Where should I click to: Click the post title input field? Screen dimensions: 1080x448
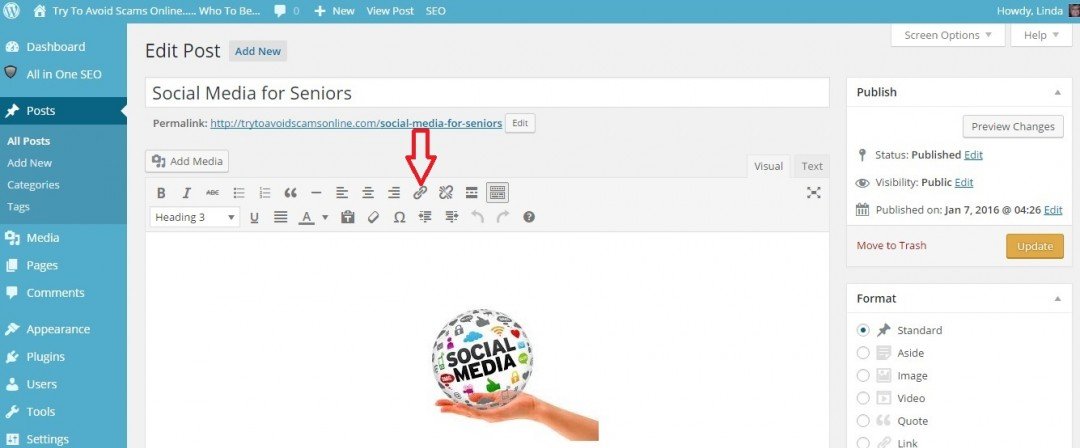pyautogui.click(x=487, y=92)
